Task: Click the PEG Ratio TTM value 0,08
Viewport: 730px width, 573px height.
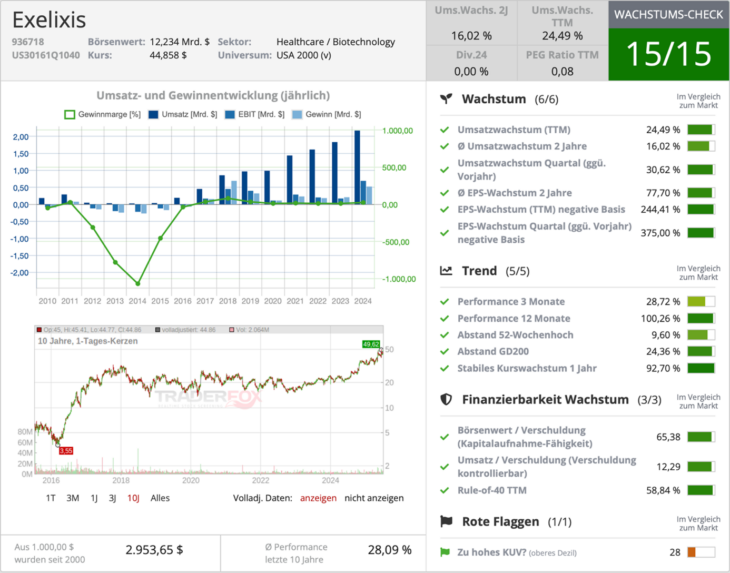Action: tap(562, 72)
